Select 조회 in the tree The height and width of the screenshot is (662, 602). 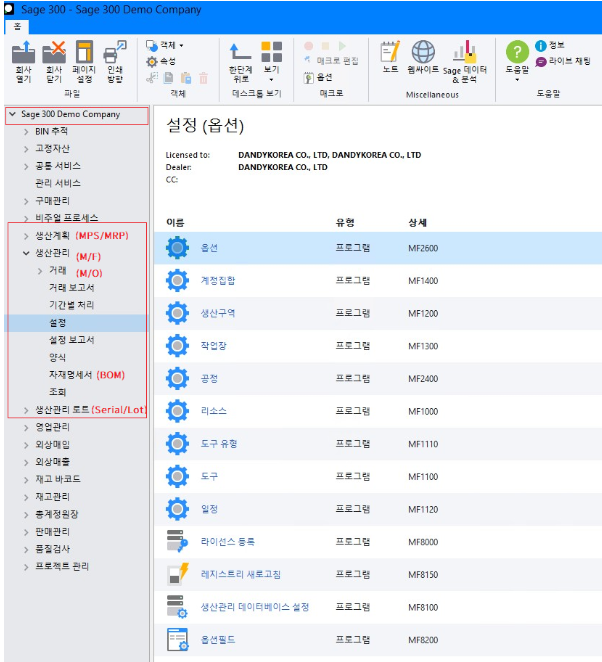pos(57,392)
